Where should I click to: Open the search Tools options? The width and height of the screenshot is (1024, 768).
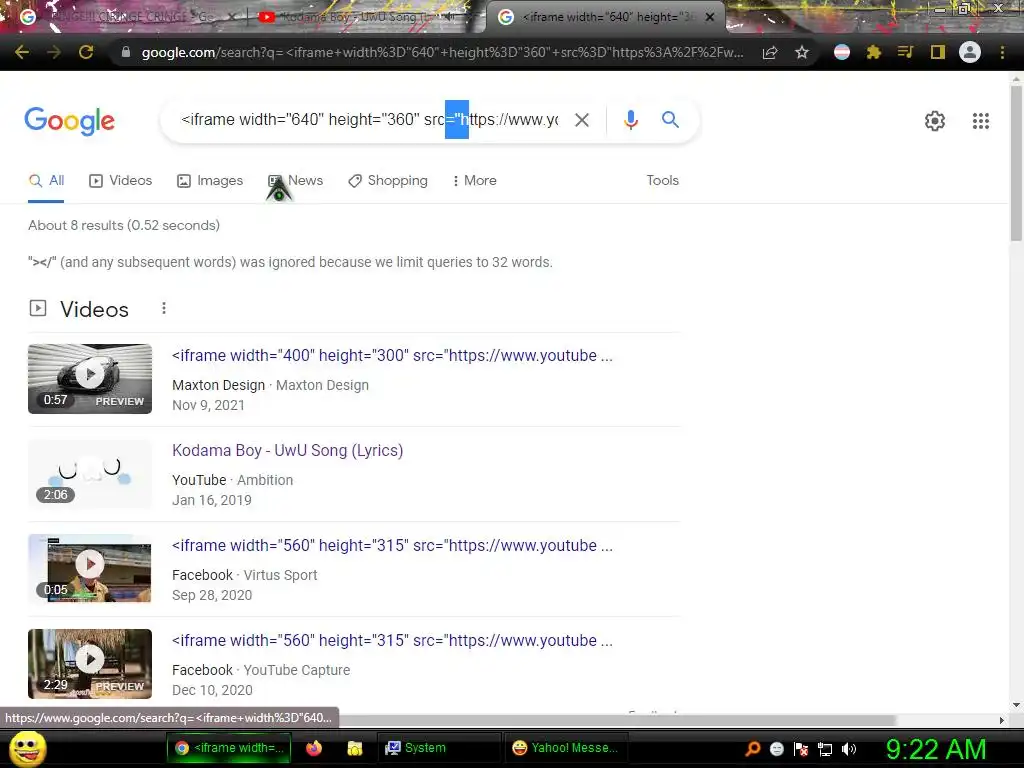pos(662,181)
